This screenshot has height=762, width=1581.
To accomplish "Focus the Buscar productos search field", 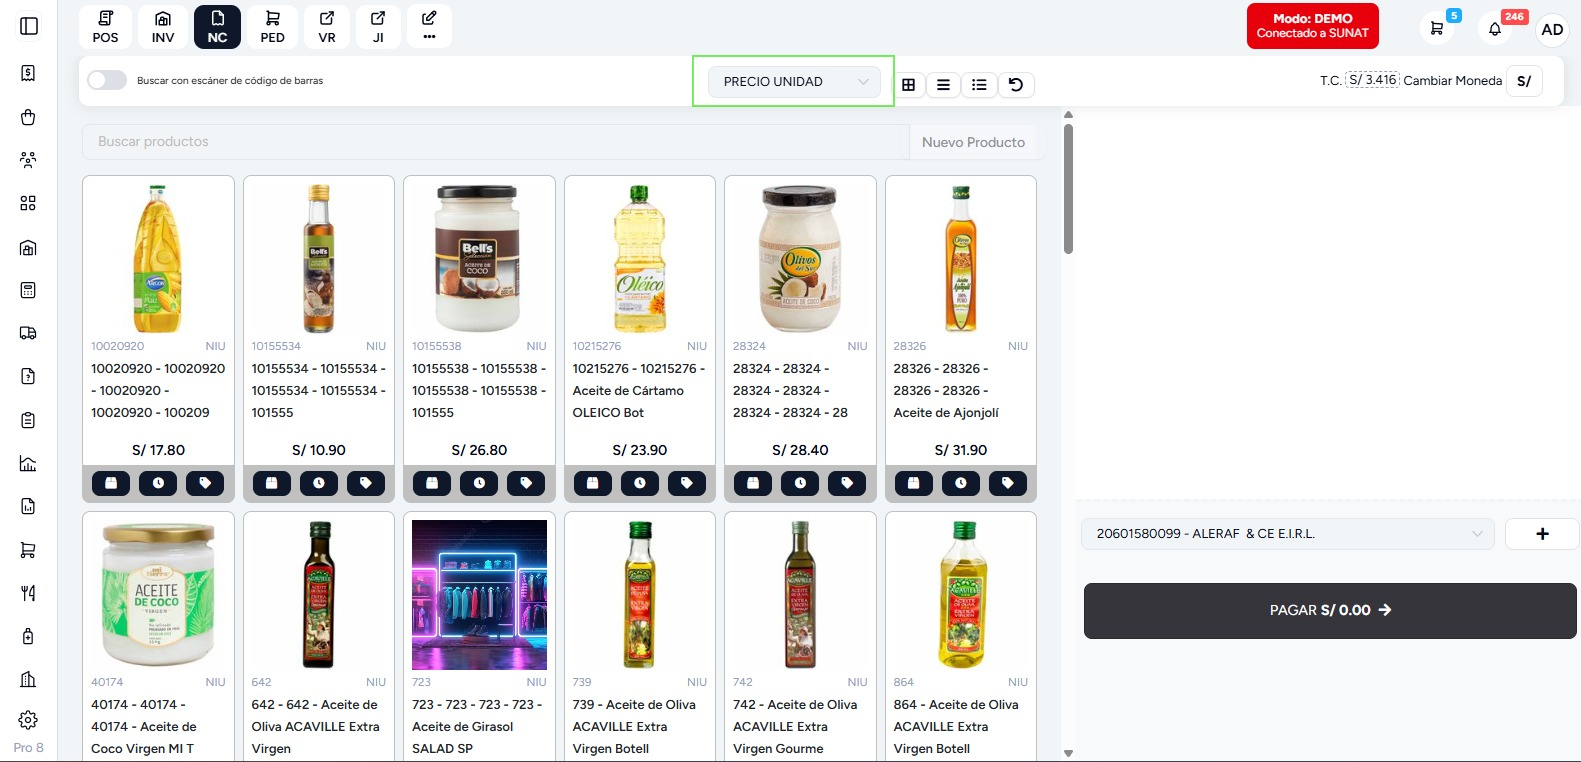I will pyautogui.click(x=496, y=142).
